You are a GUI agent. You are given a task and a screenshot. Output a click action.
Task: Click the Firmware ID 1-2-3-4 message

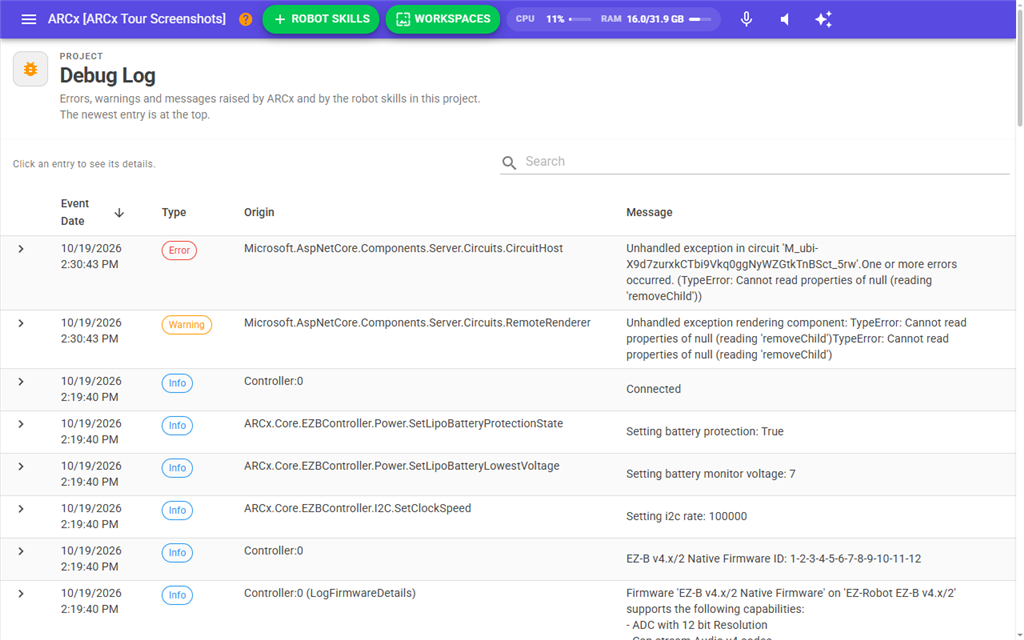coord(773,559)
